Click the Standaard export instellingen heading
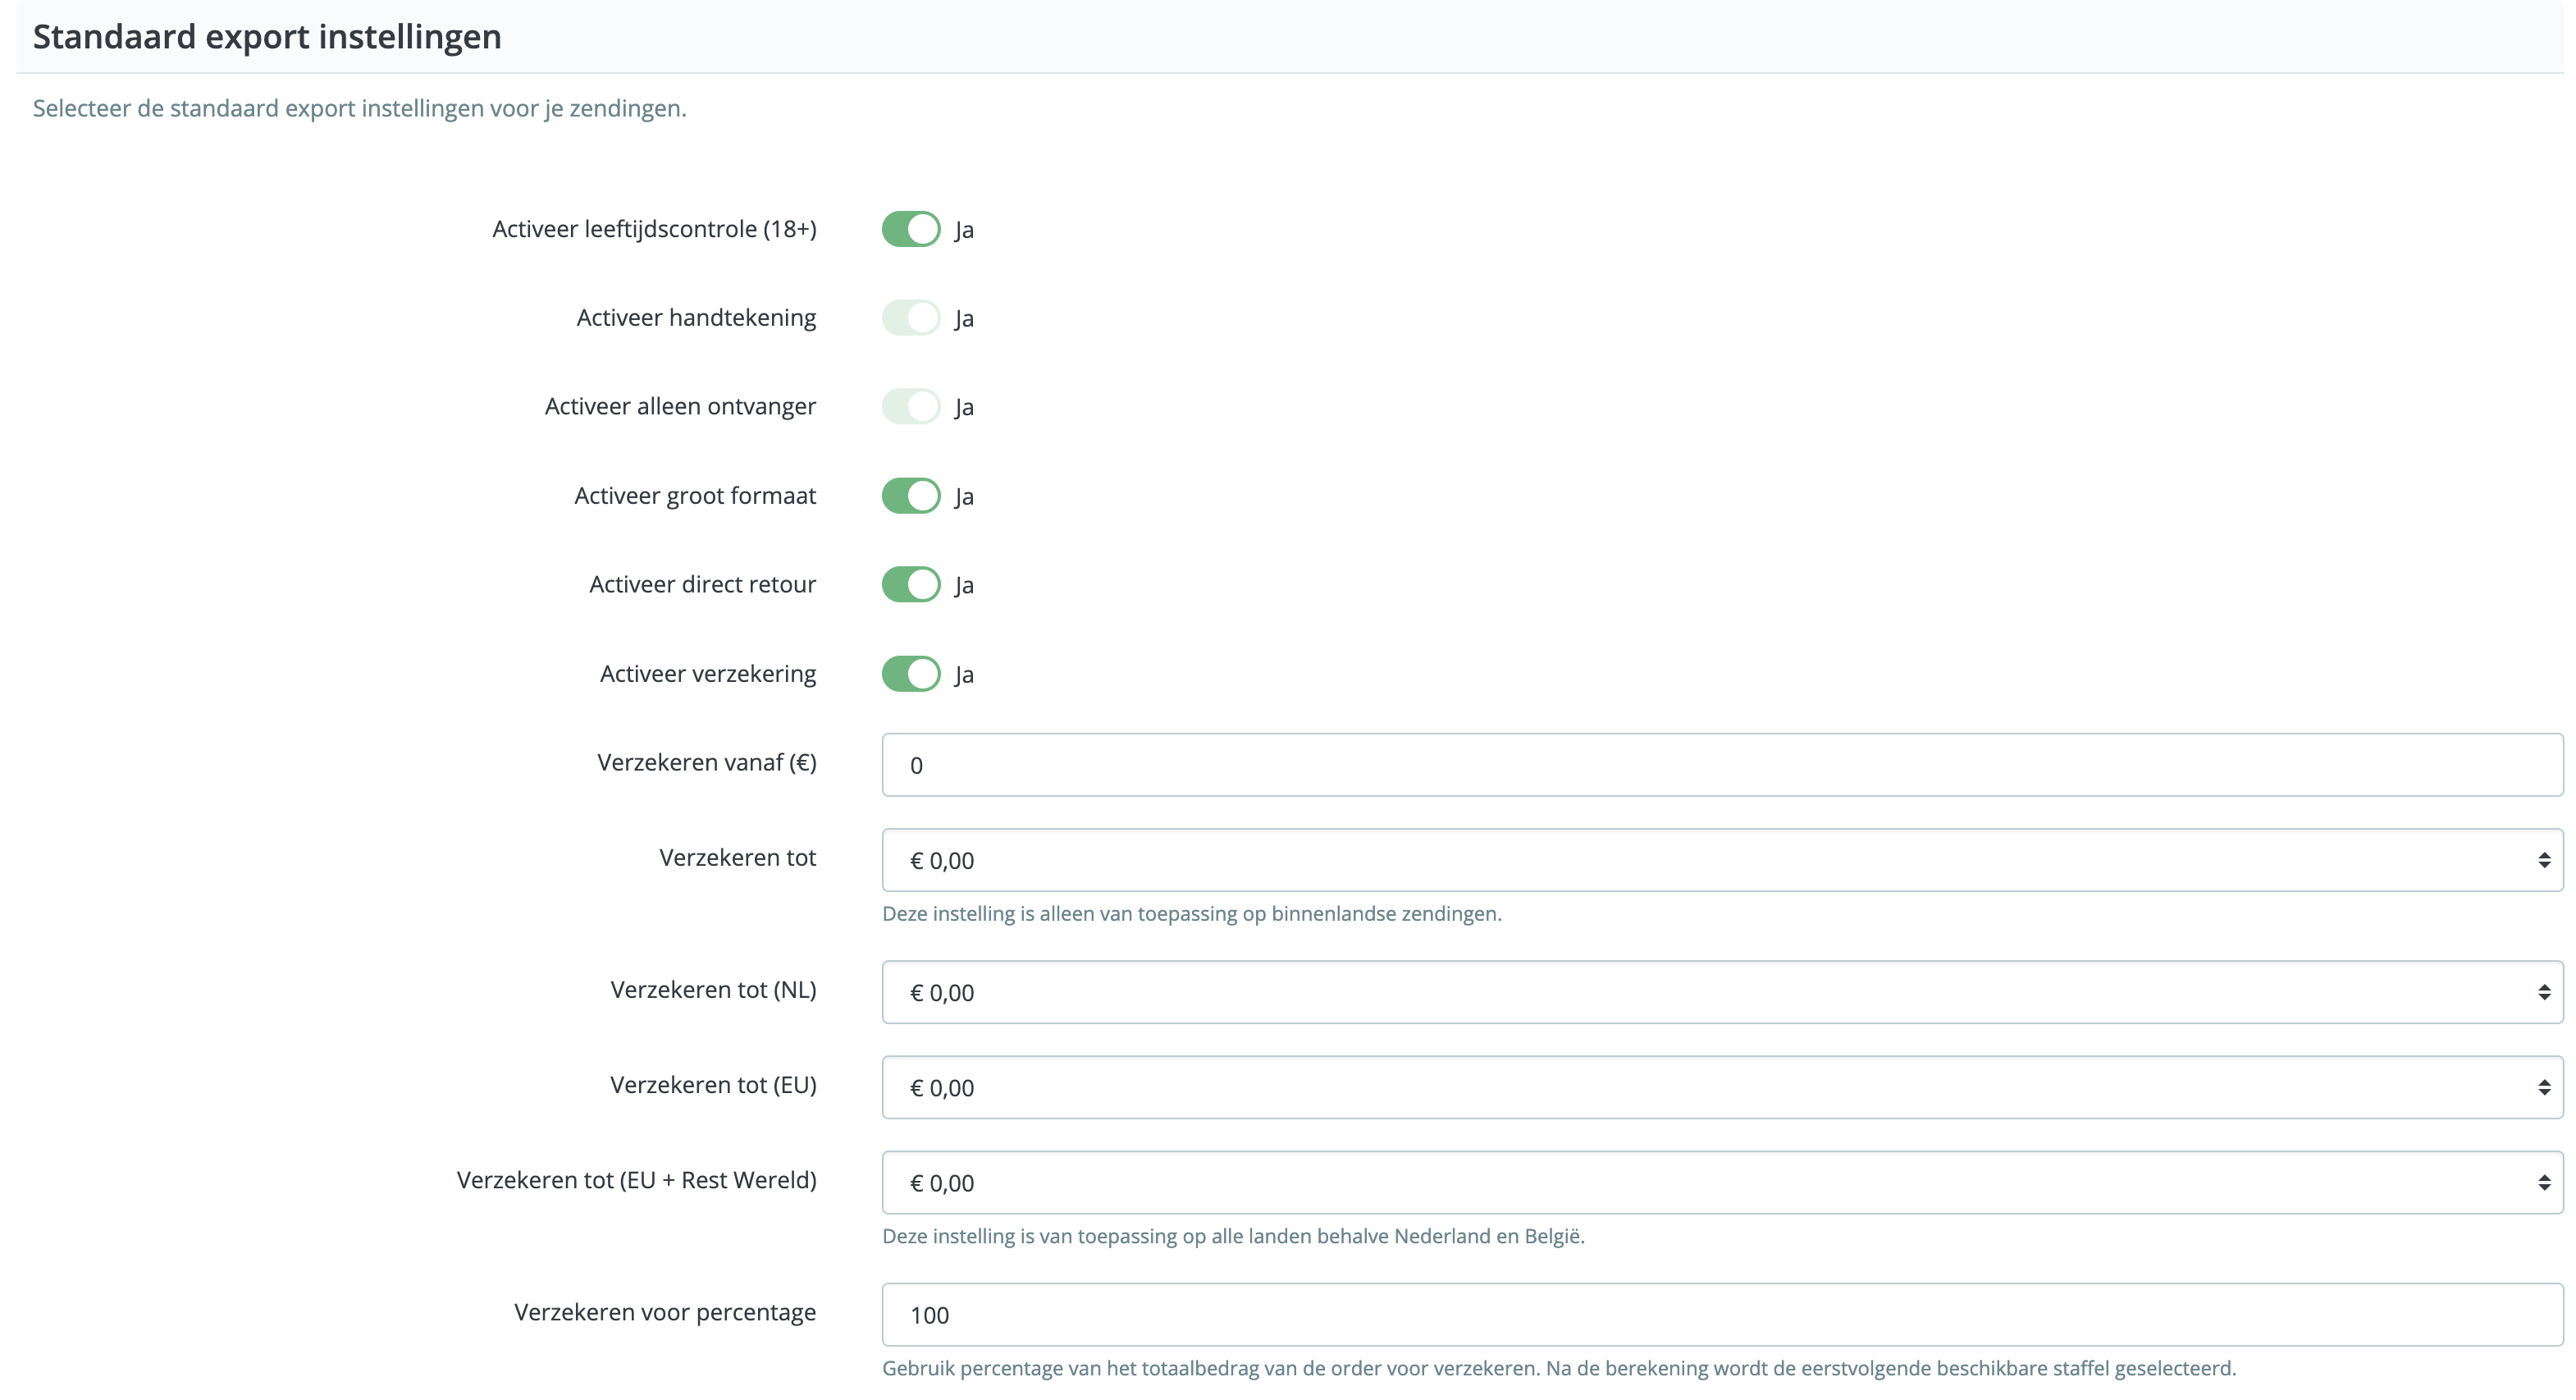Screen dimensions: 2576x1400 [267, 36]
